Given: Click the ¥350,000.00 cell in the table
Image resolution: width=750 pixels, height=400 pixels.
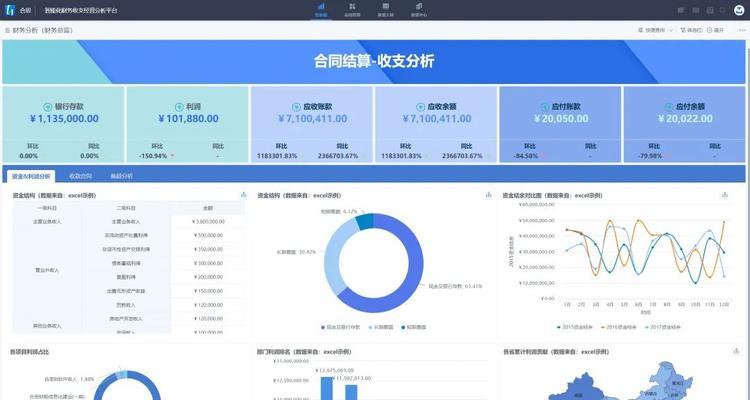Looking at the screenshot, I should pyautogui.click(x=209, y=249).
